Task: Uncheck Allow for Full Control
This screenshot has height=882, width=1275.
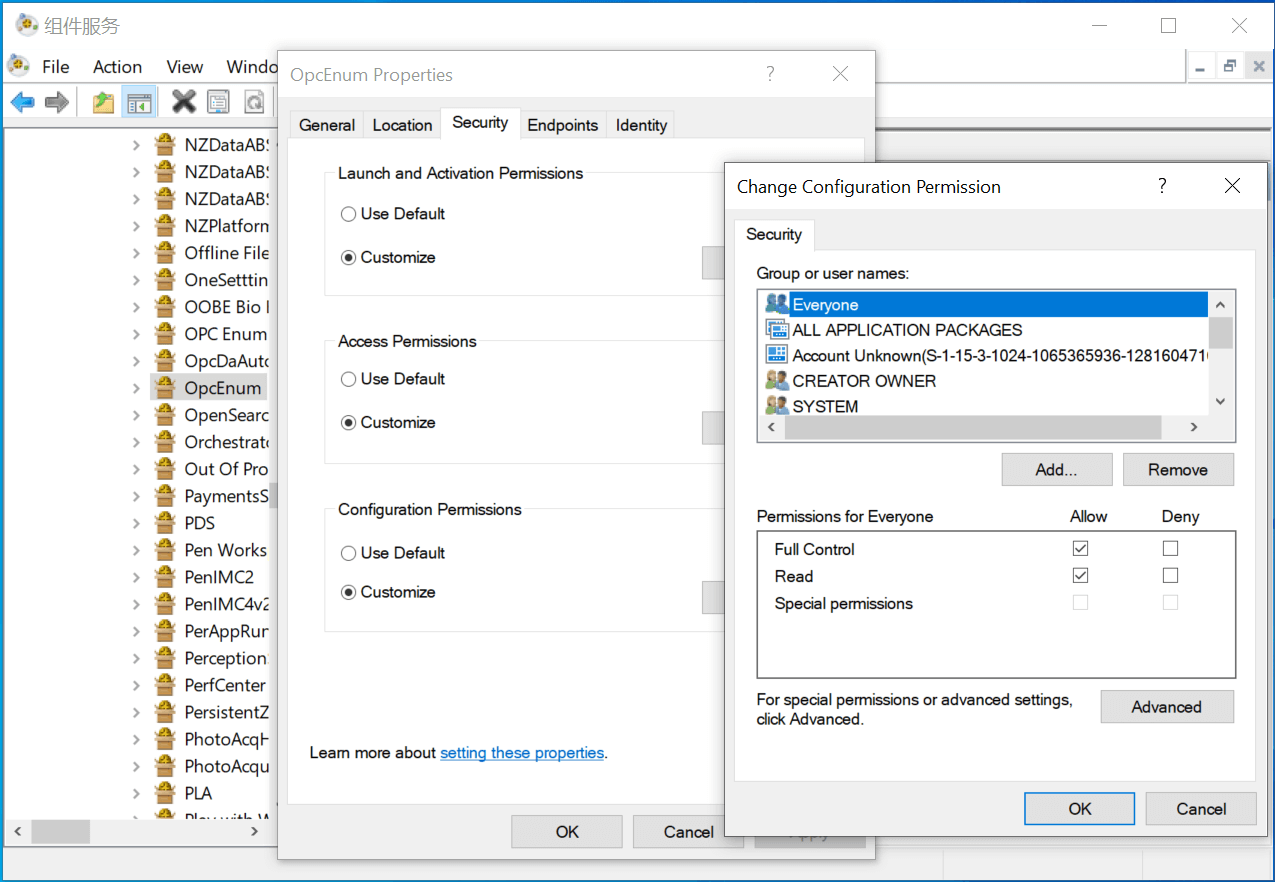Action: 1080,549
